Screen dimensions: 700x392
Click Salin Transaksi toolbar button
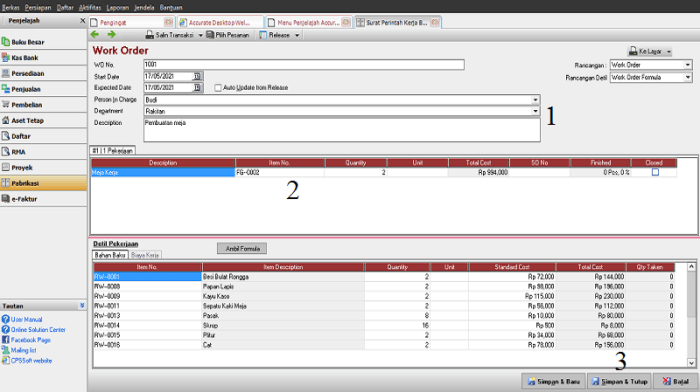(x=170, y=35)
